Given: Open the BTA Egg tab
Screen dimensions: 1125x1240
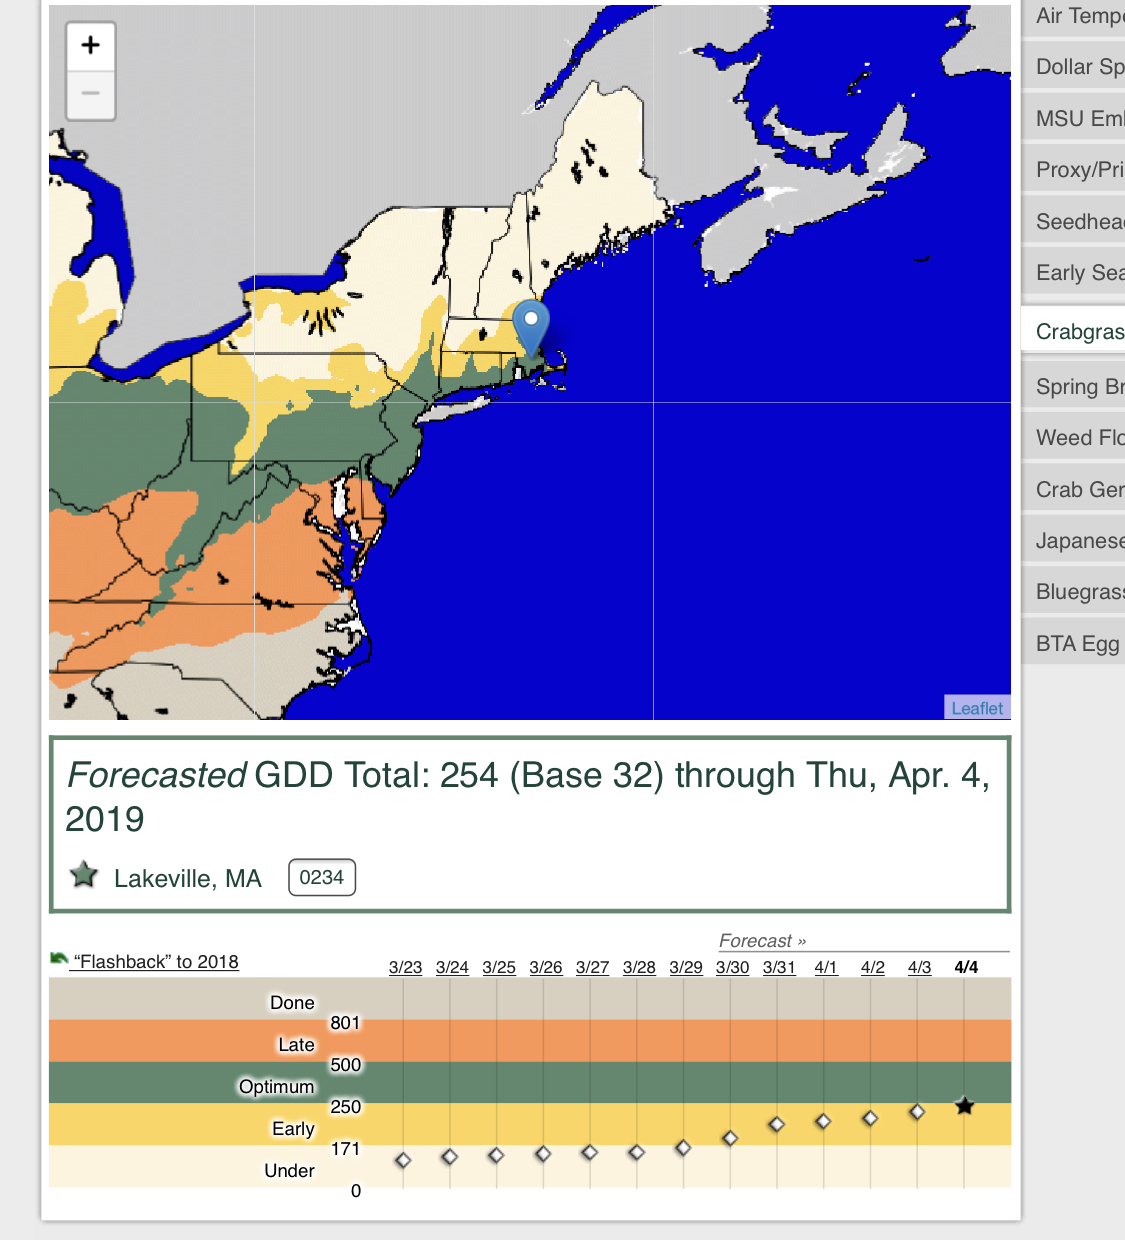Looking at the screenshot, I should [x=1074, y=644].
